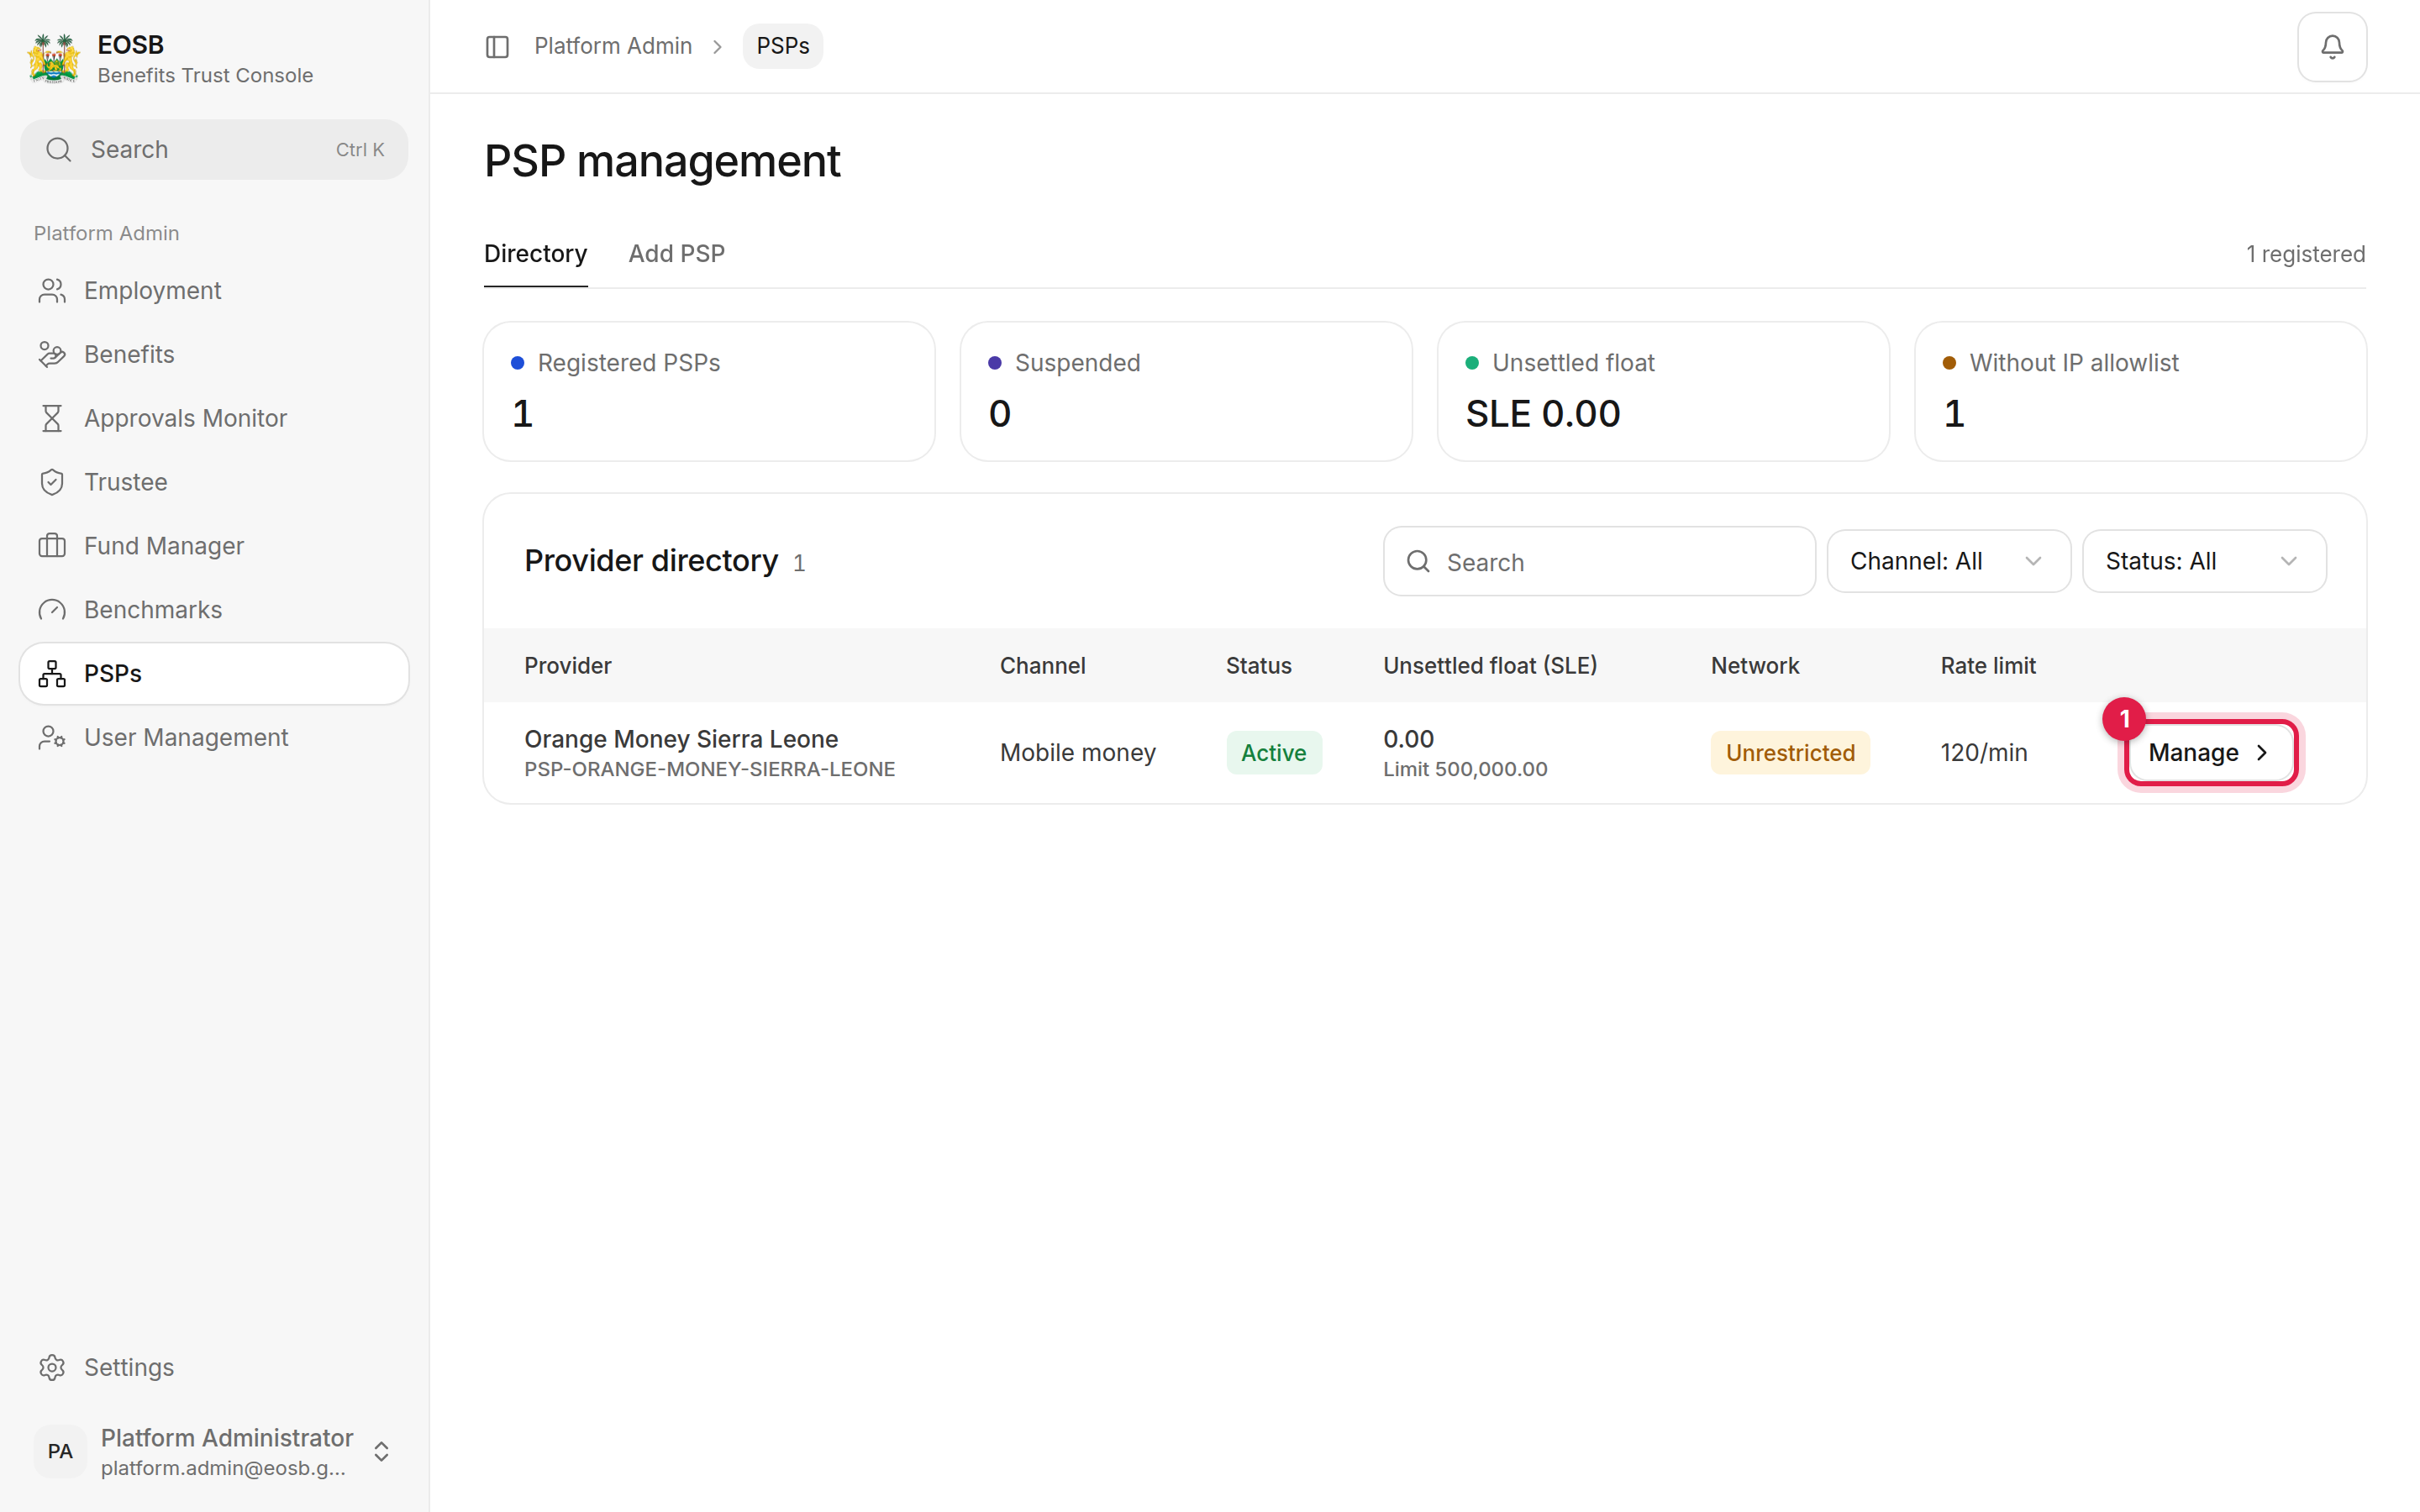Open User Management in the sidebar
The image size is (2420, 1512).
pos(214,738)
